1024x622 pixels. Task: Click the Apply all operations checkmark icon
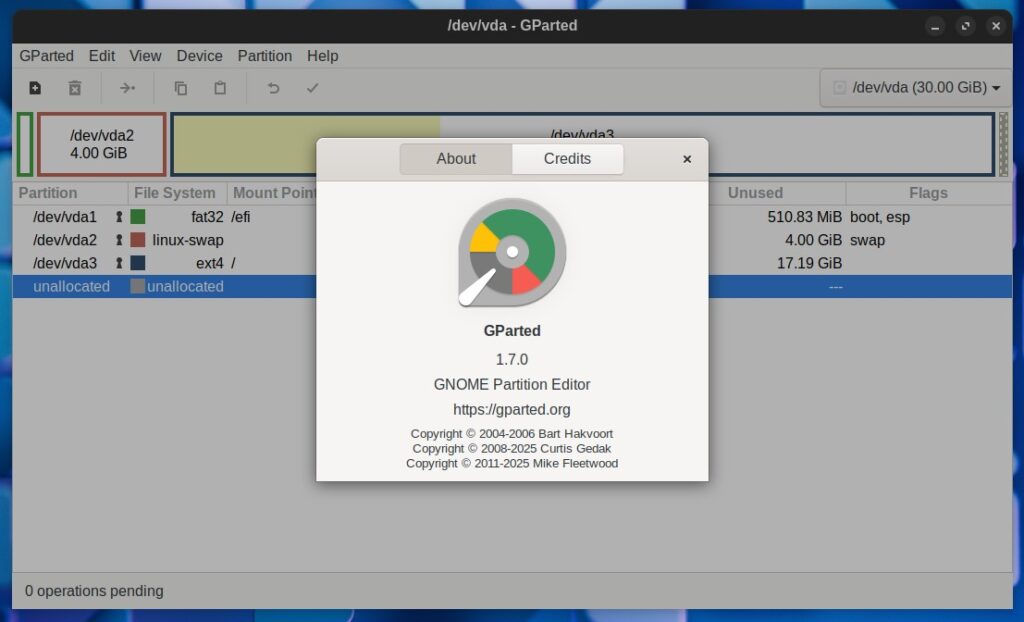(x=313, y=88)
